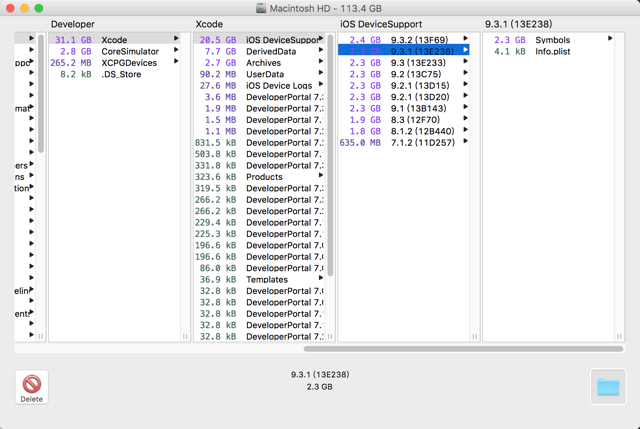640x429 pixels.
Task: Select the Info.plist file row
Action: (x=549, y=51)
